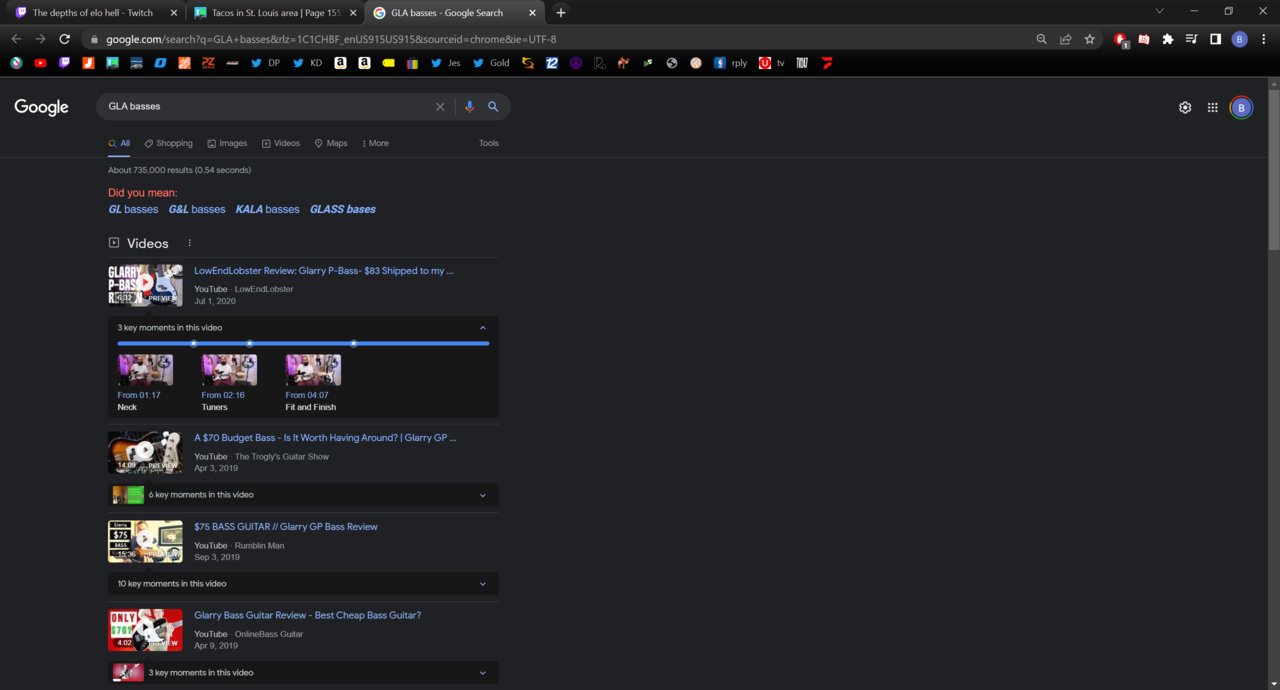Open the YouTube bookmark icon
This screenshot has width=1280, height=690.
(x=40, y=63)
